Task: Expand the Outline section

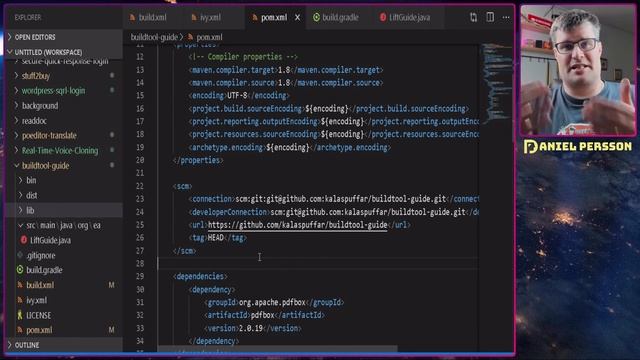Action: tap(63, 345)
